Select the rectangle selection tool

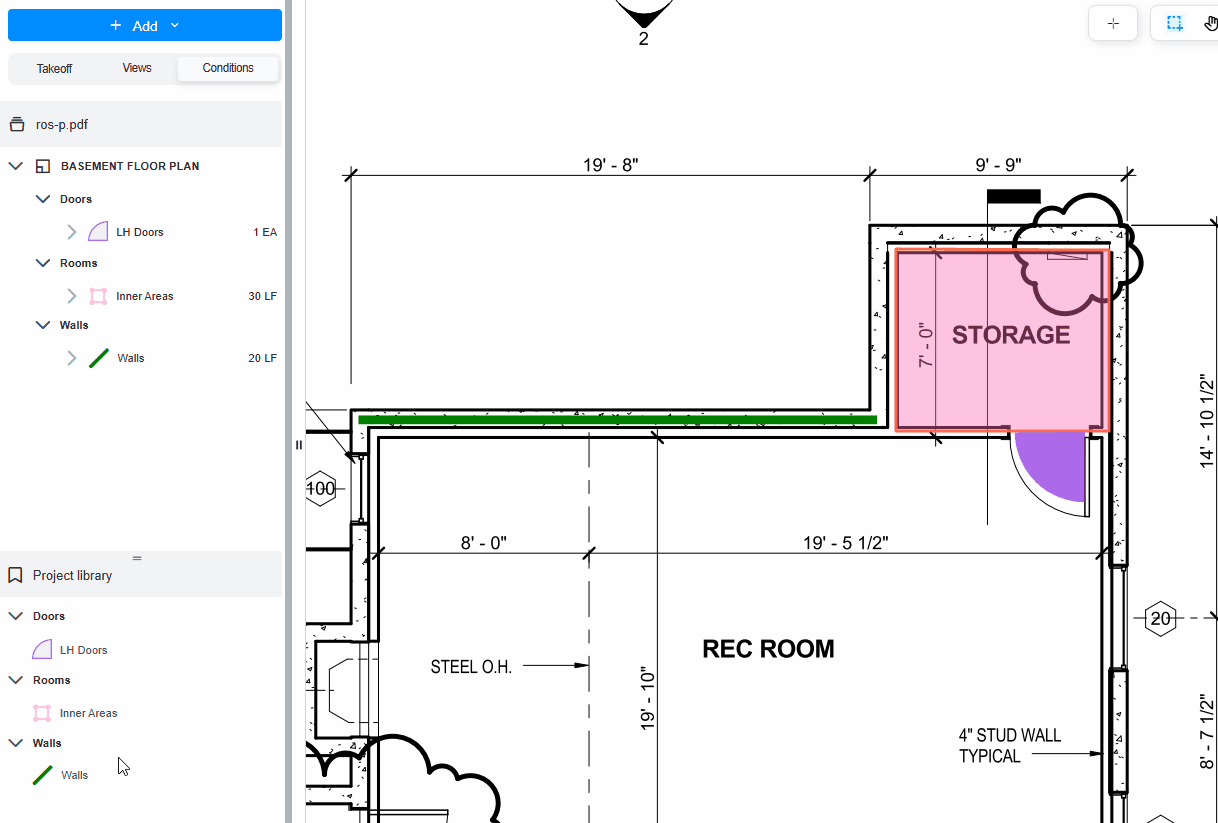click(1174, 24)
